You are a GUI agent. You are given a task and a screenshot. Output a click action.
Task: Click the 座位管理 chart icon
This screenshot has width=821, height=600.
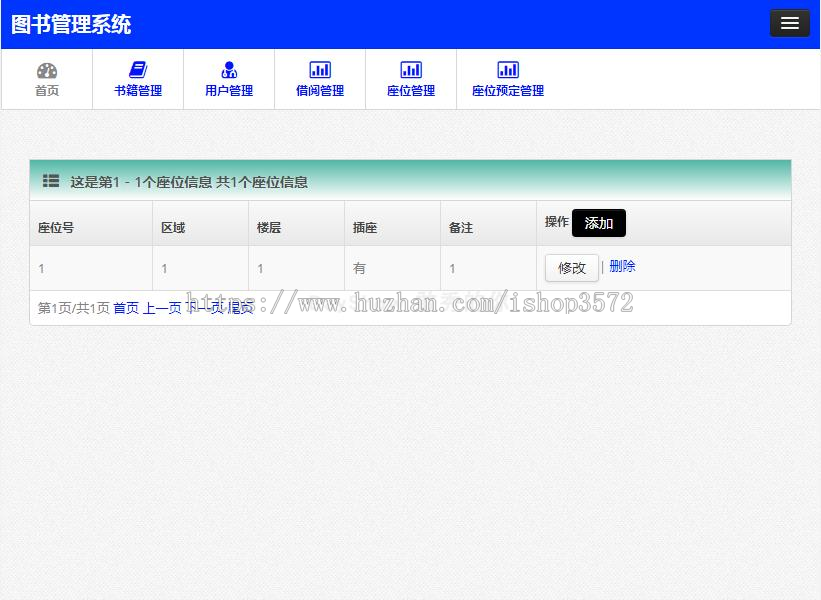click(411, 70)
